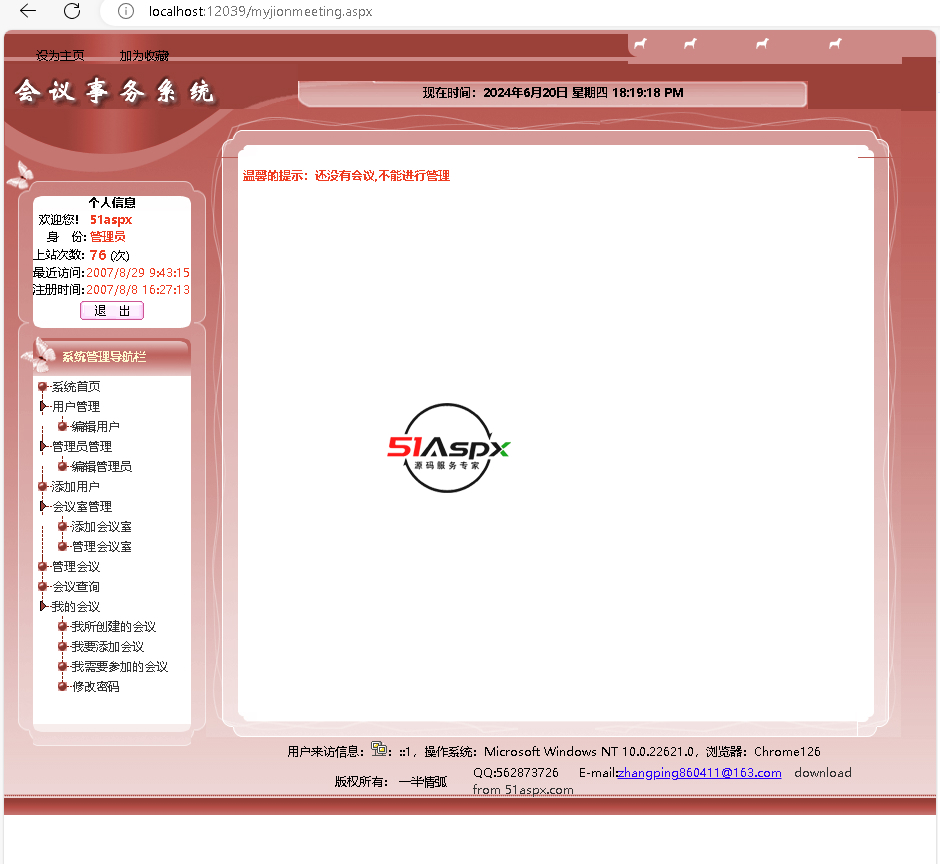Collapse the 我的会议 tree arrow
Image resolution: width=940 pixels, height=864 pixels.
[x=43, y=606]
